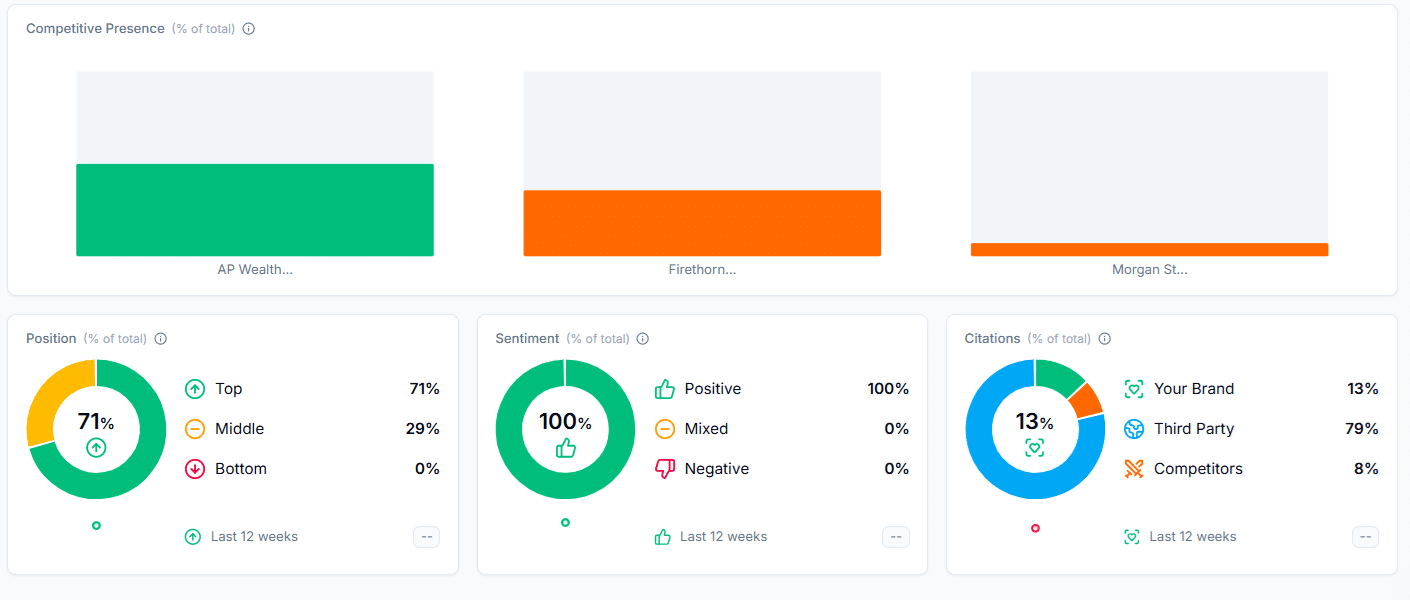The width and height of the screenshot is (1410, 600).
Task: Click the blue globe Third Party icon
Action: click(1133, 428)
